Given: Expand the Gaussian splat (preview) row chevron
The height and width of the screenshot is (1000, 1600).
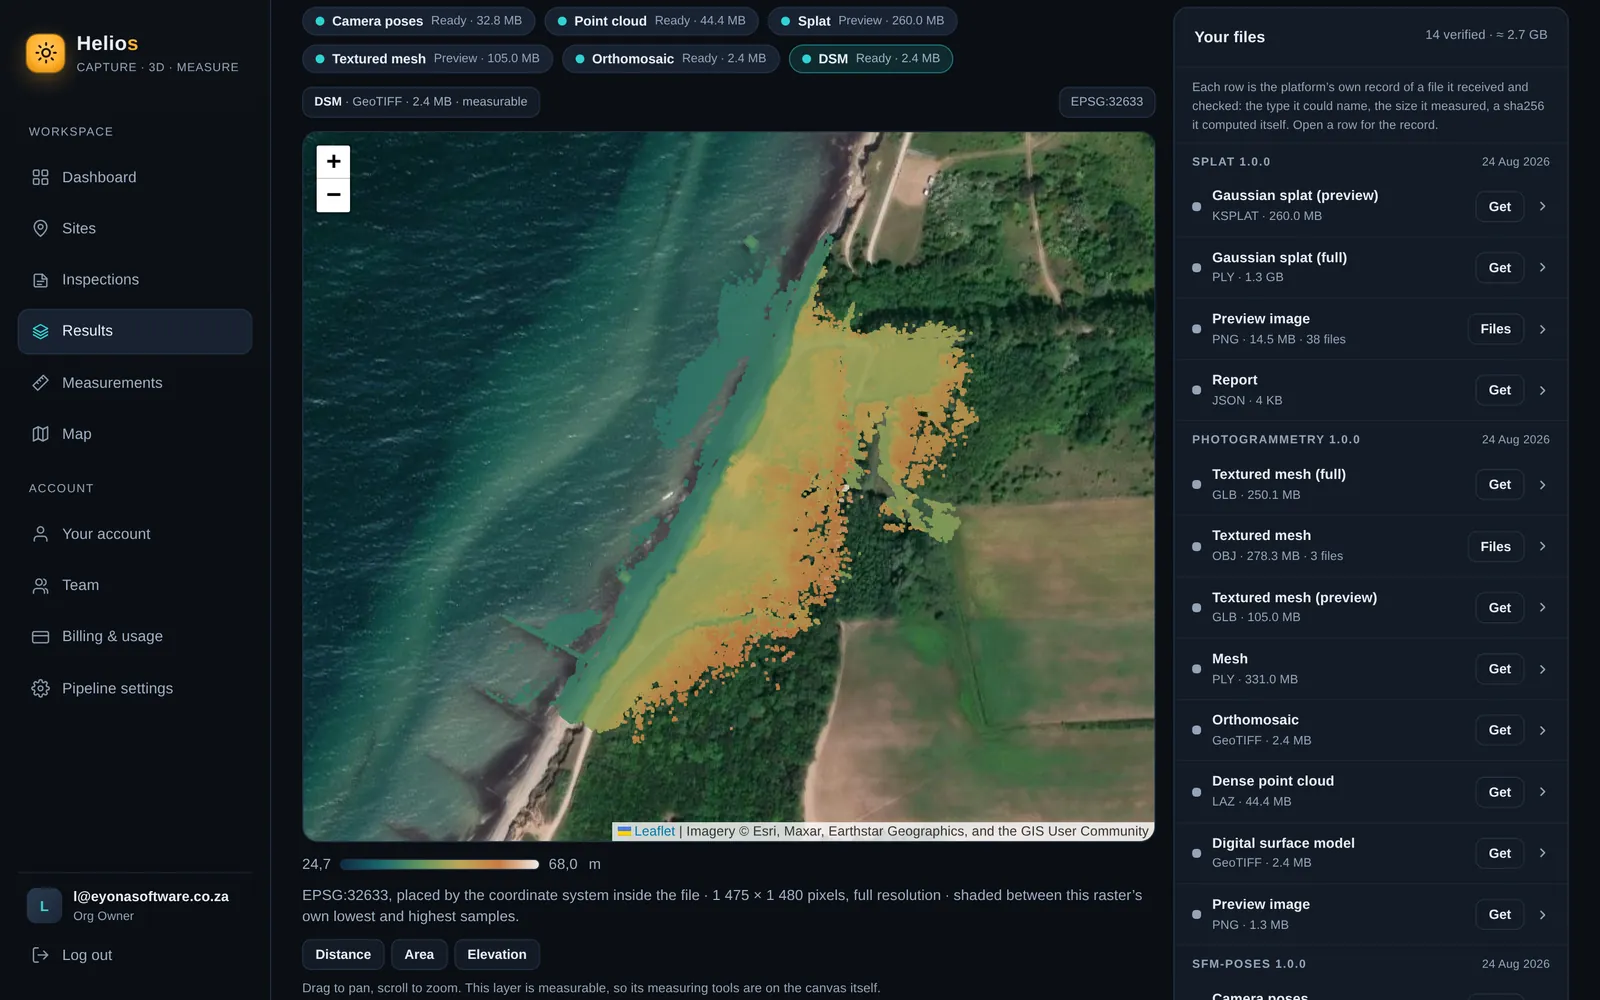Looking at the screenshot, I should 1543,206.
